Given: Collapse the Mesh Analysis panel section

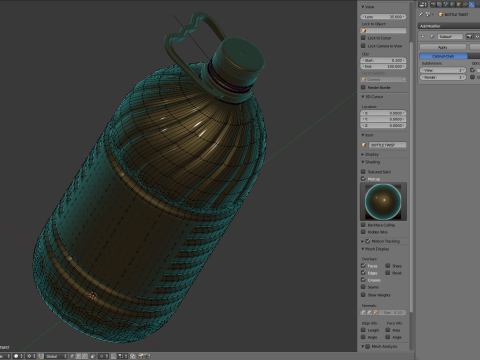Looking at the screenshot, I should click(363, 346).
